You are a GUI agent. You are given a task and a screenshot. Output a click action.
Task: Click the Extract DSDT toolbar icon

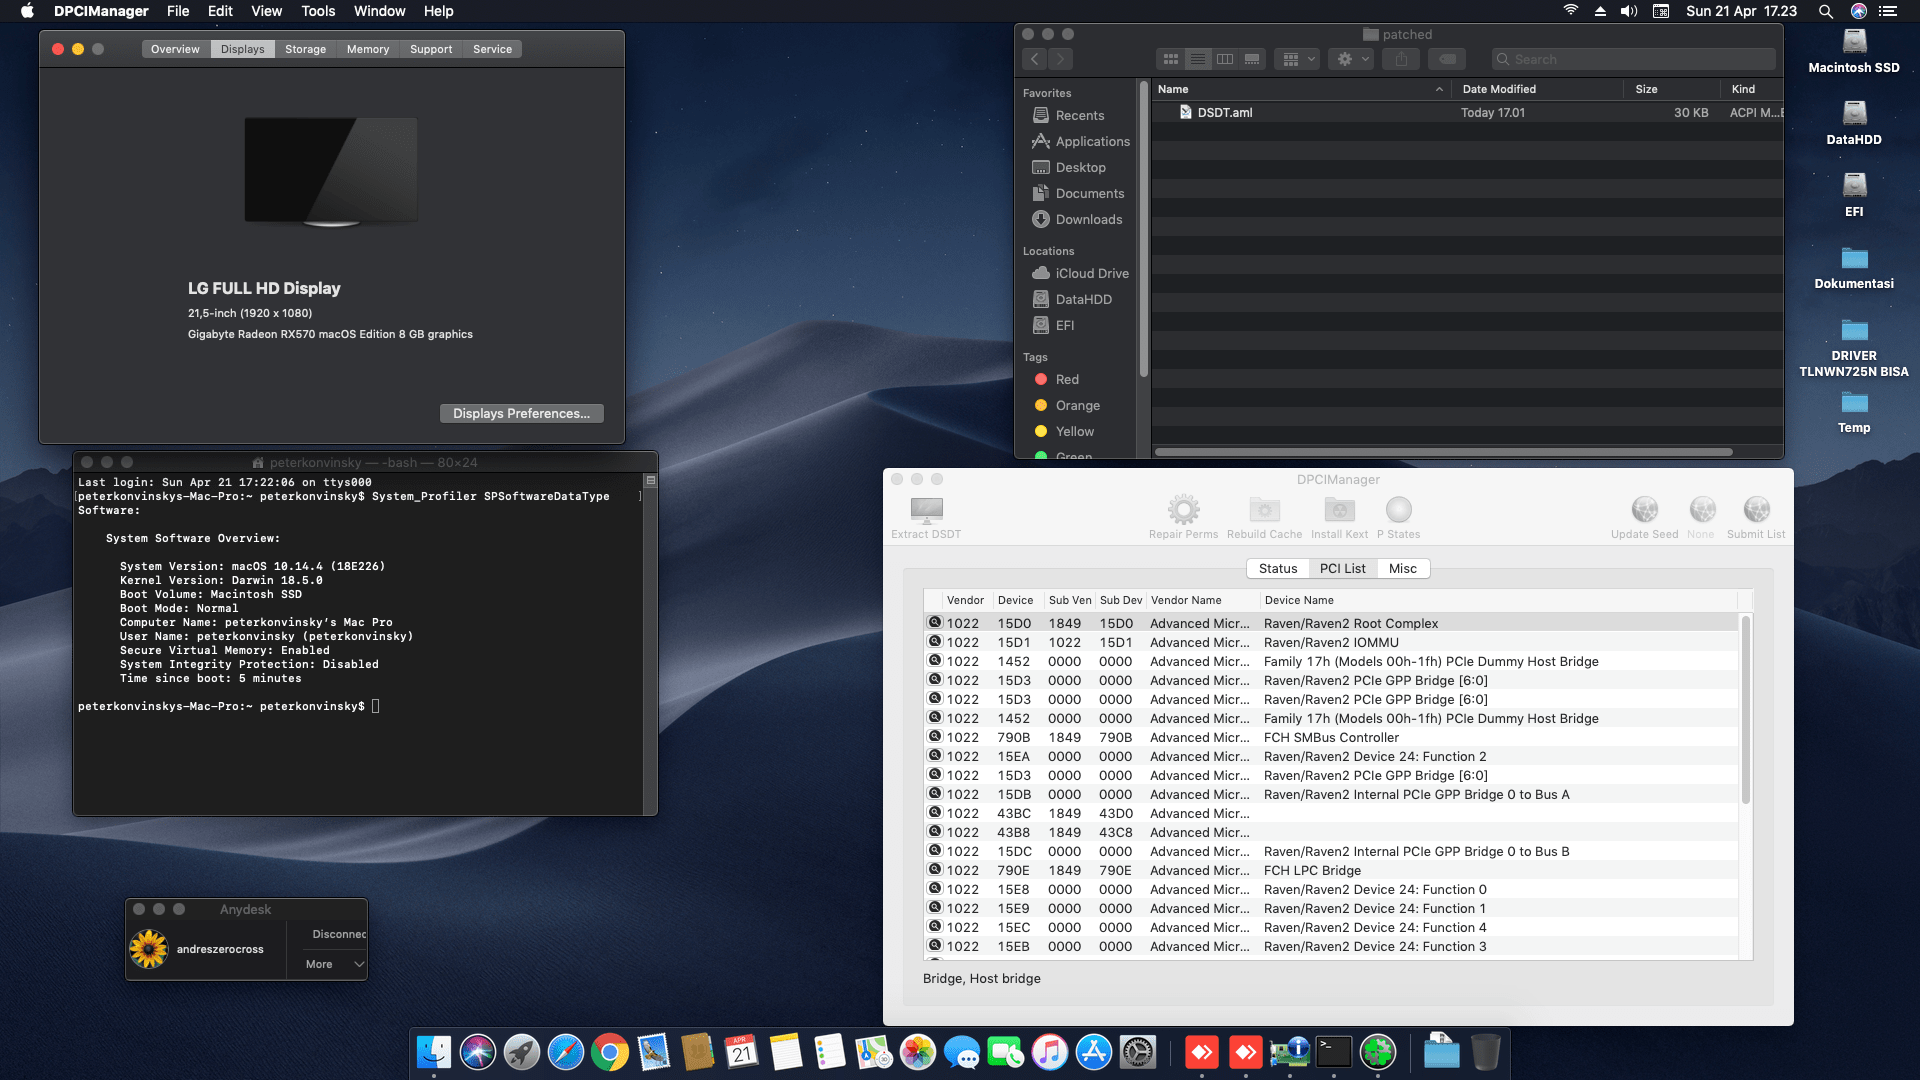(926, 511)
